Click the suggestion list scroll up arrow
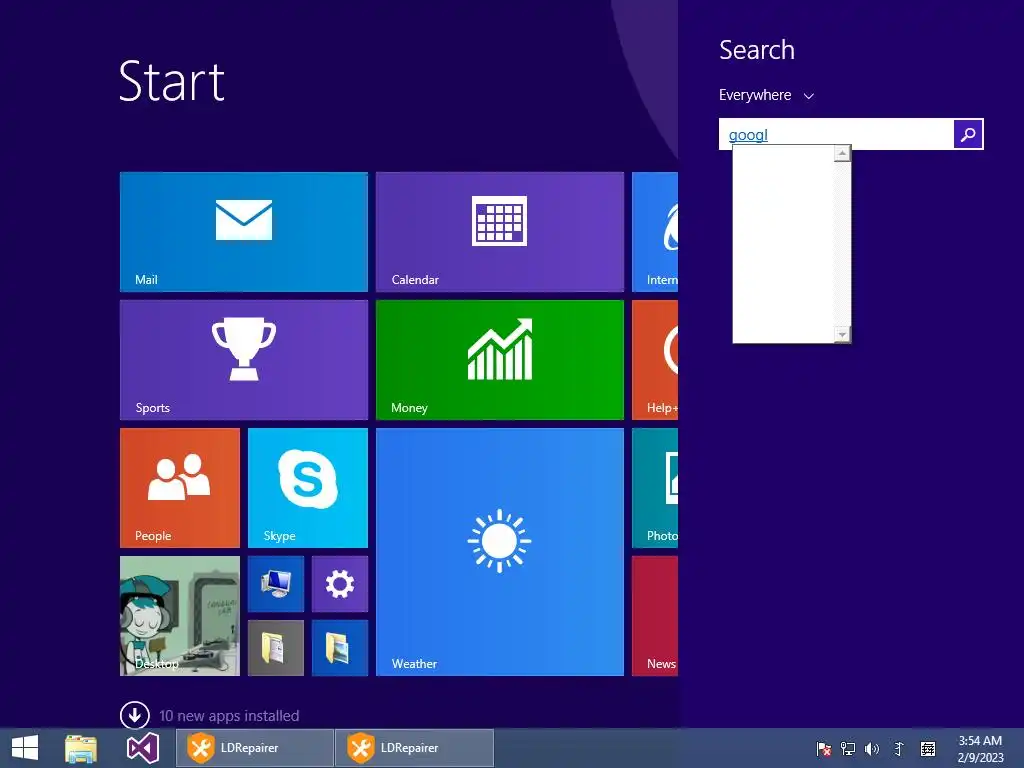Viewport: 1024px width, 768px height. click(x=842, y=153)
